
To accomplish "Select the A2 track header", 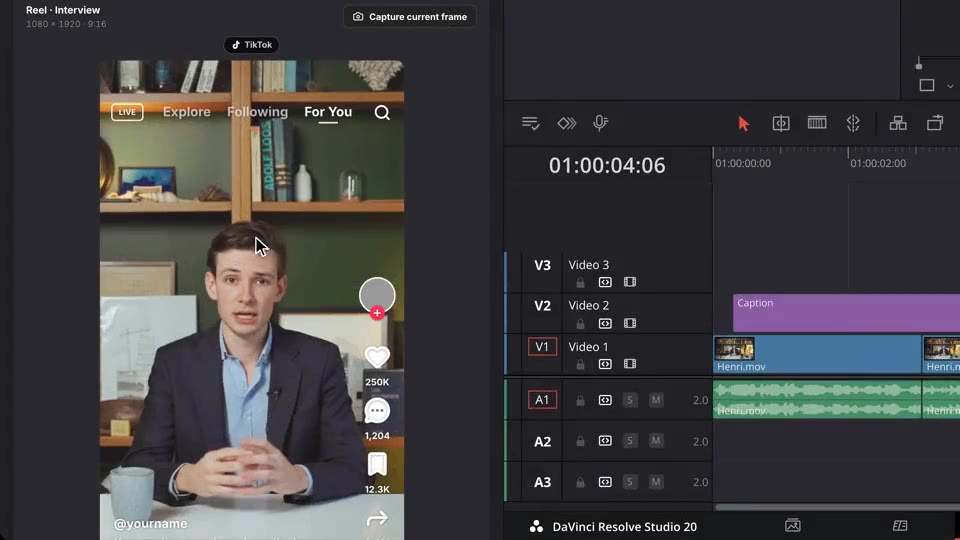I will (542, 441).
